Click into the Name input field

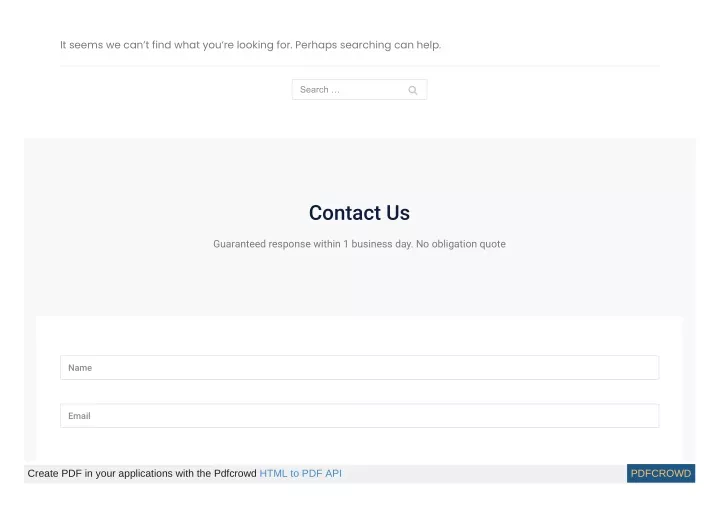click(x=360, y=368)
